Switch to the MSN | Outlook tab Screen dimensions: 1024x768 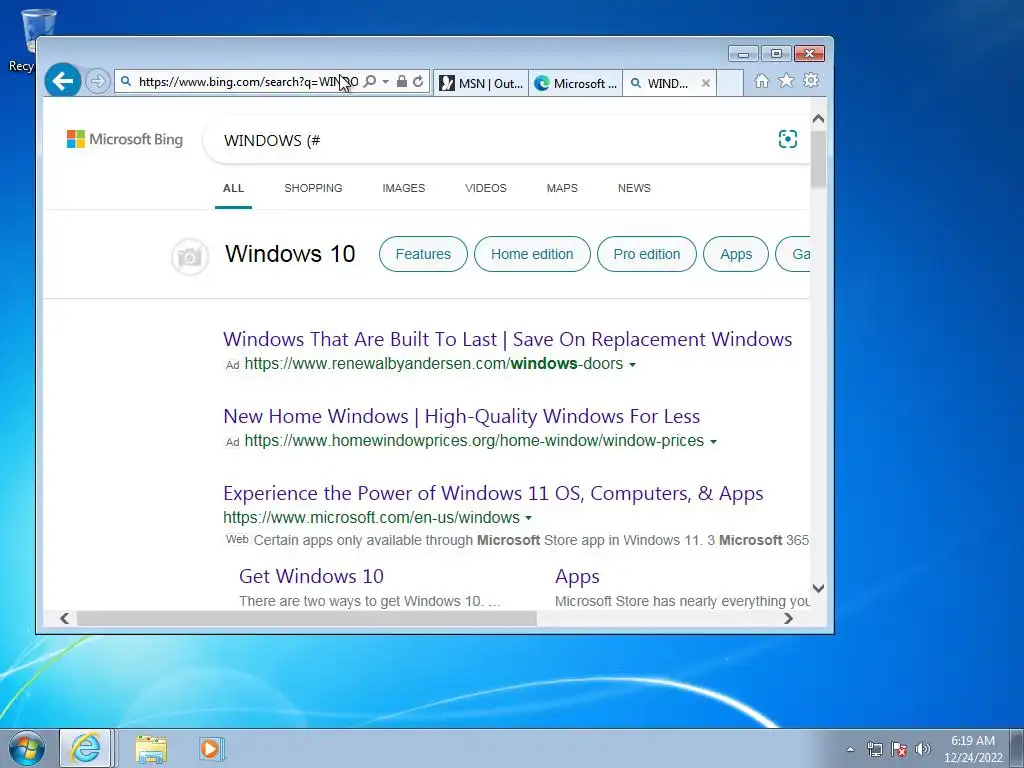[481, 83]
